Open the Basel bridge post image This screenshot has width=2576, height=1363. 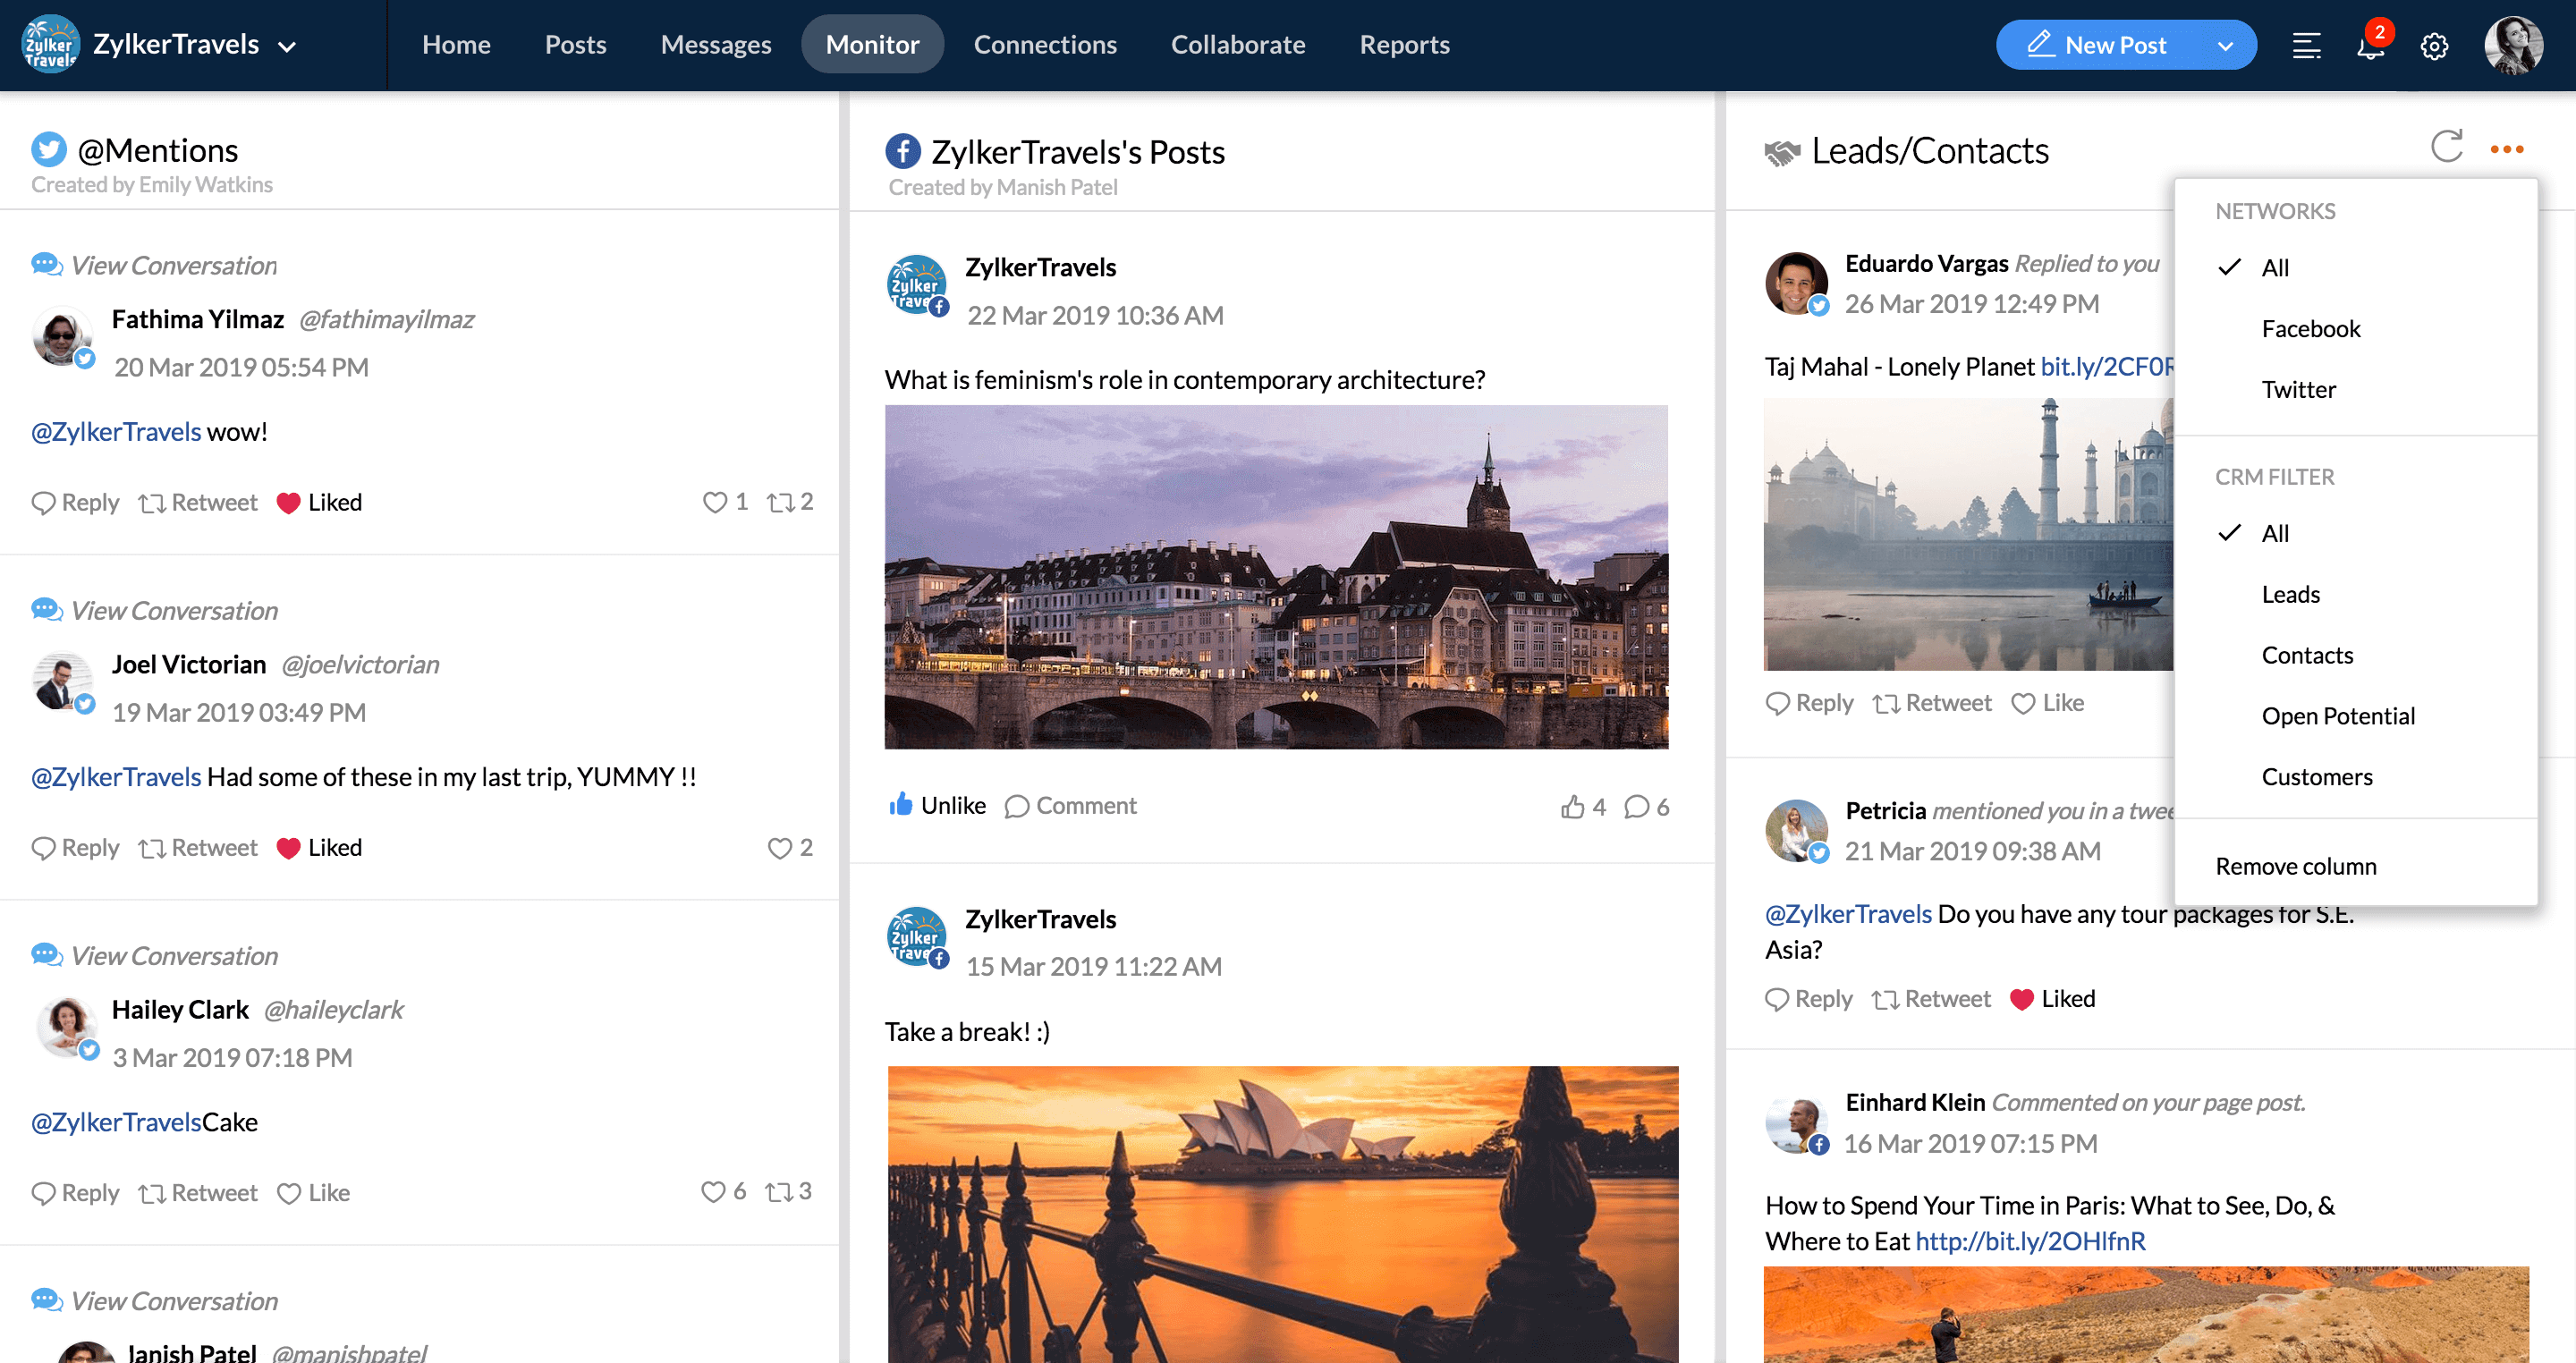coord(1276,577)
